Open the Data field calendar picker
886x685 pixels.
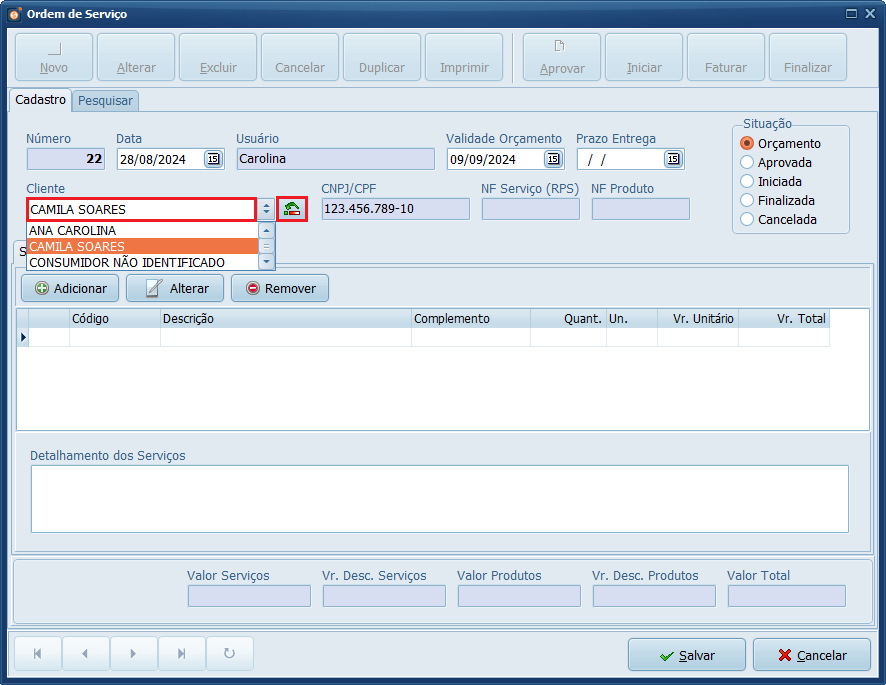[213, 159]
